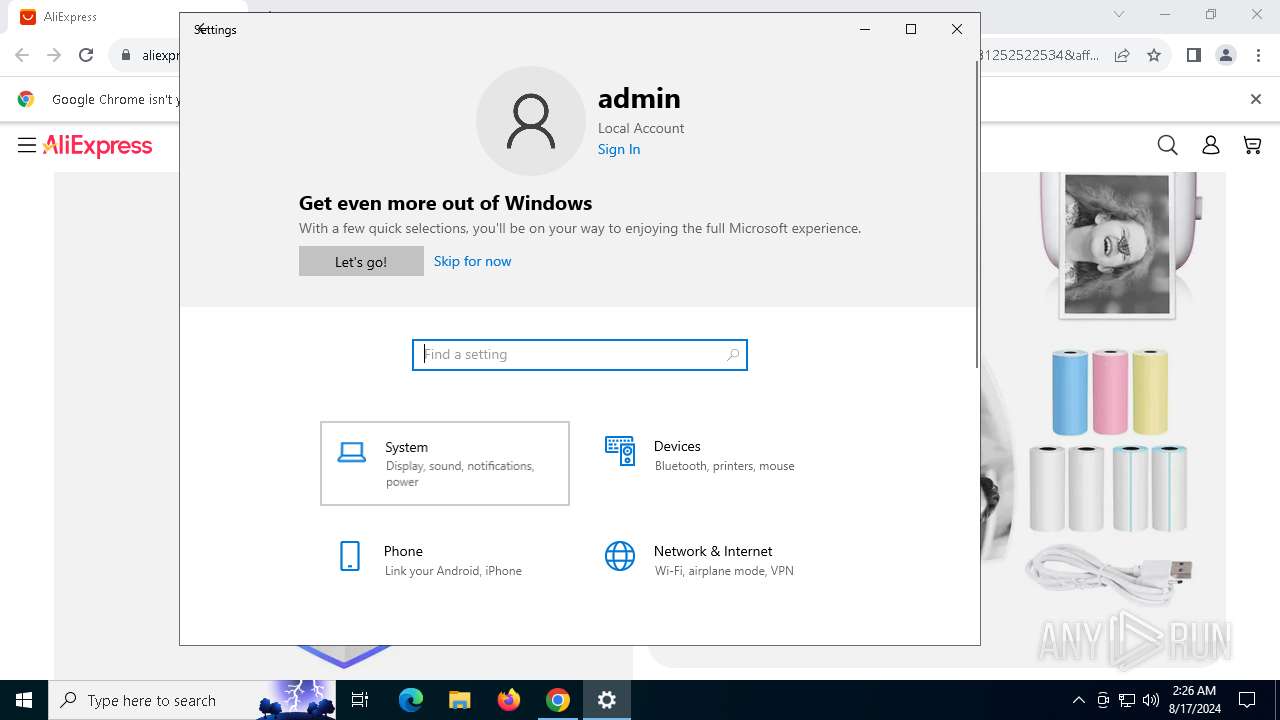Dismiss the Chrome default browser infobar
1280x720 pixels.
[1256, 99]
